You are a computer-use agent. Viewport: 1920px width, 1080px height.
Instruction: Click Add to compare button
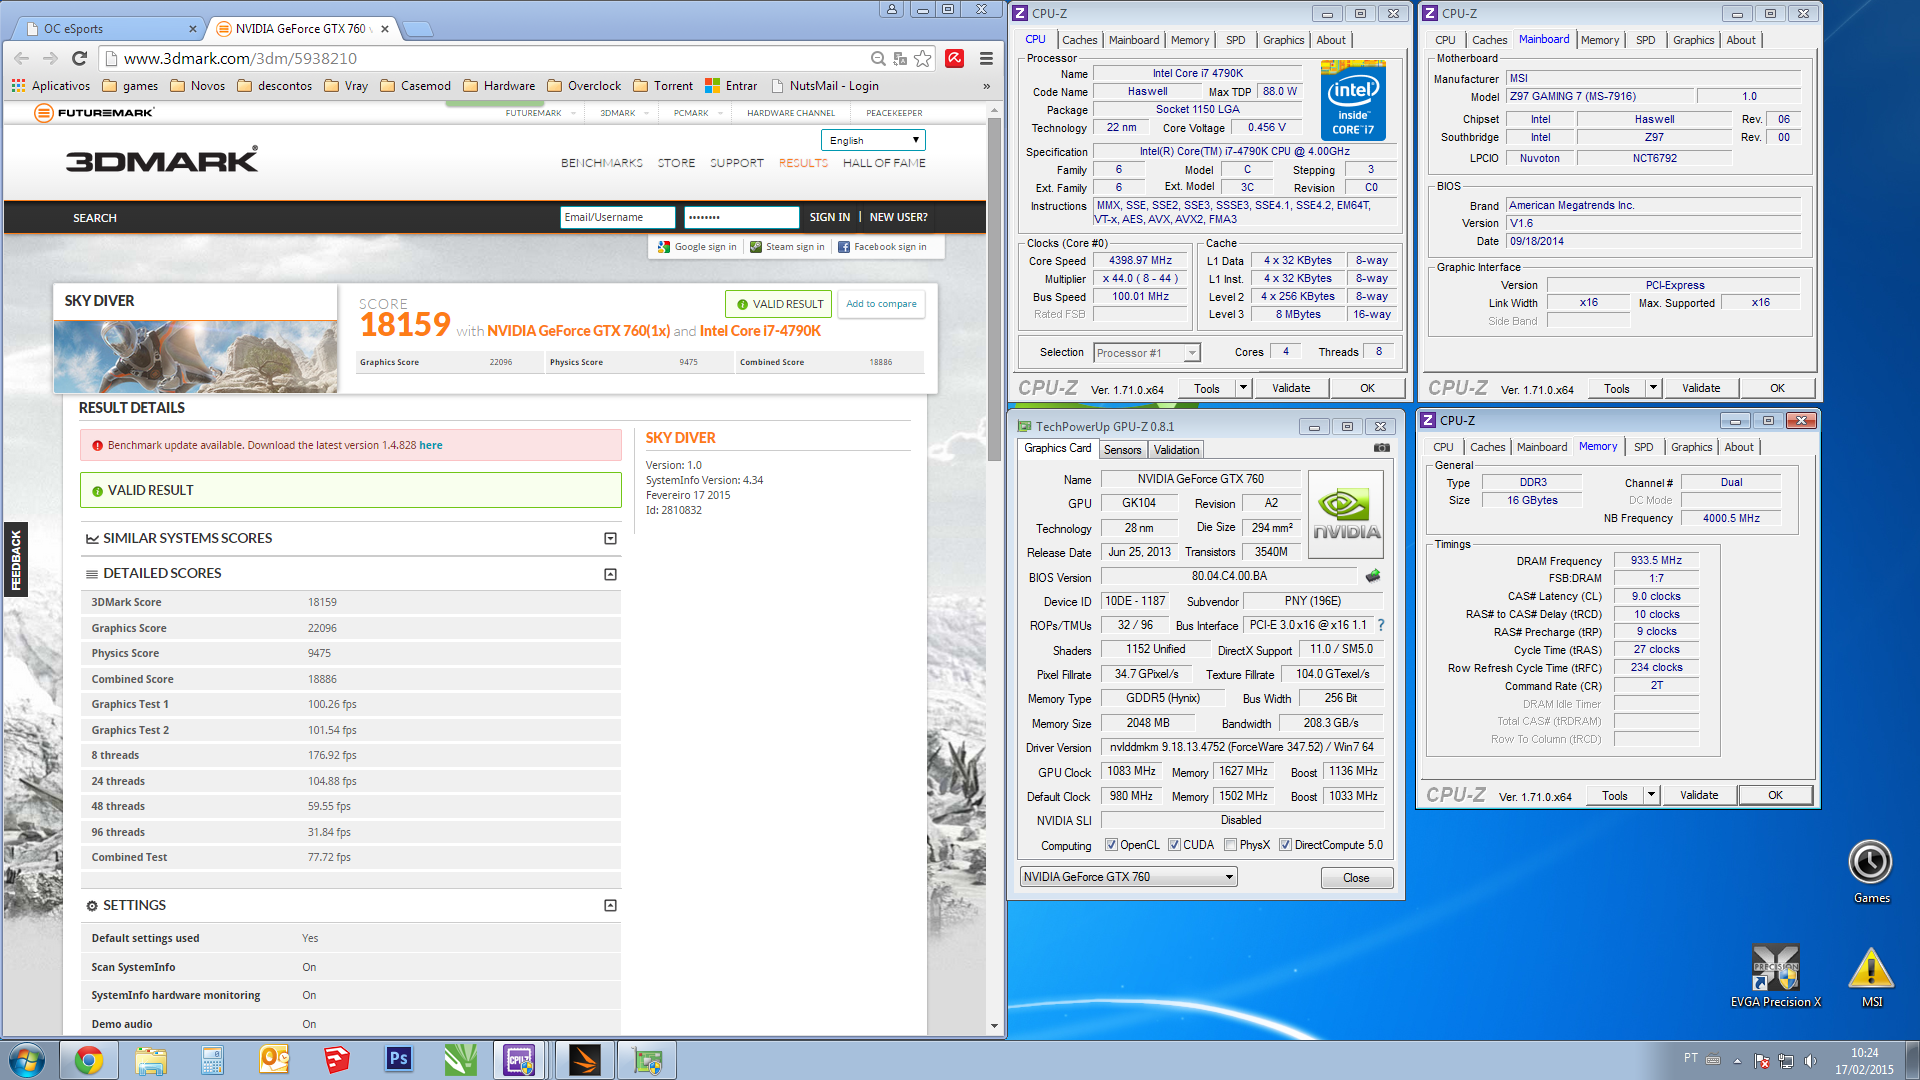[881, 304]
